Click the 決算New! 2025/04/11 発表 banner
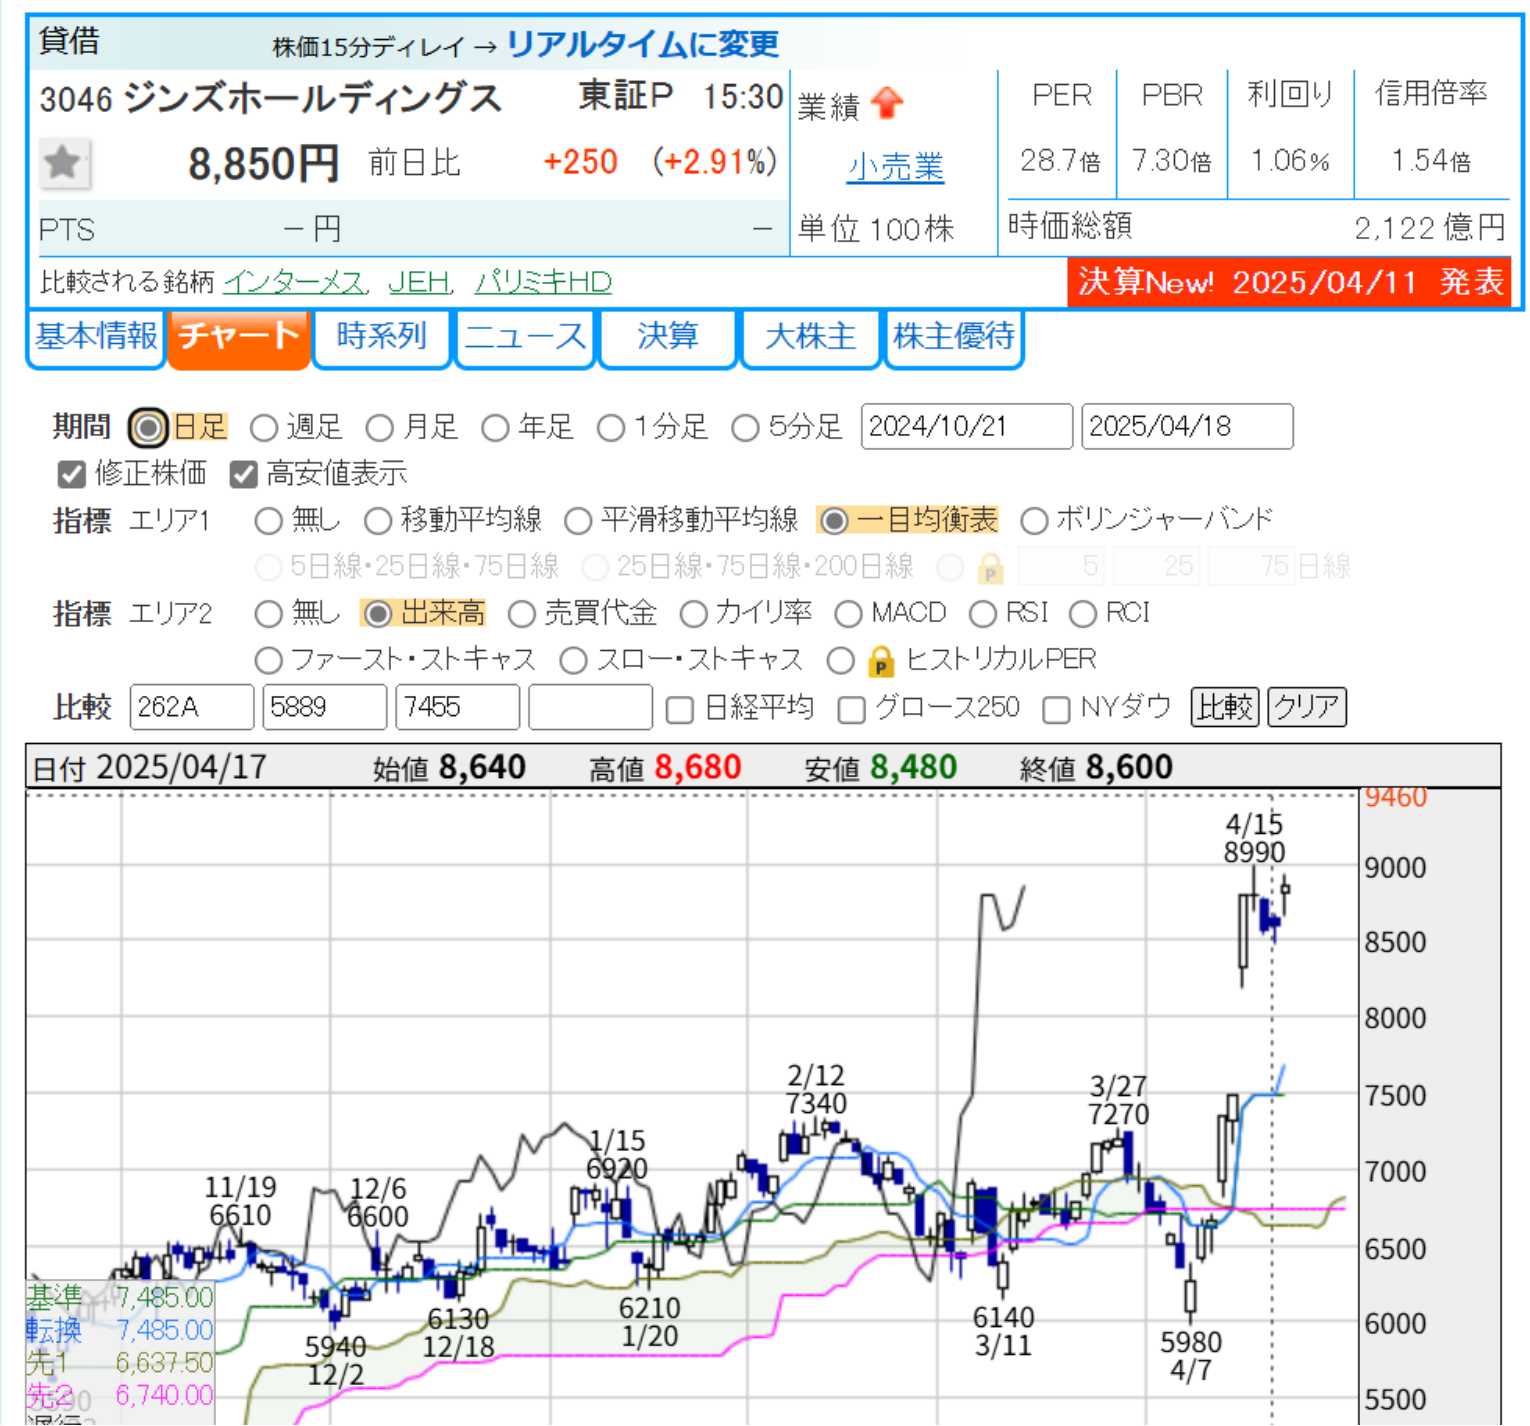1530x1426 pixels. pos(1289,283)
